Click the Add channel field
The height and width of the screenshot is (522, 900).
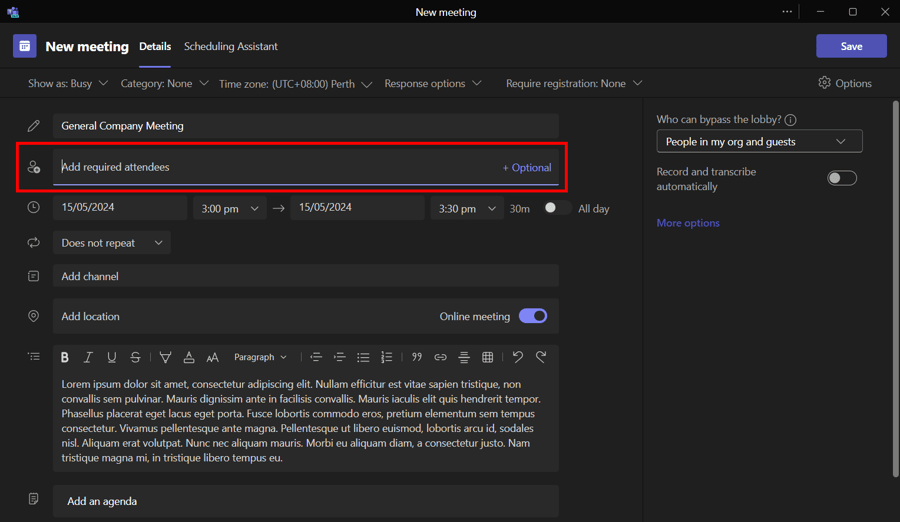(x=305, y=276)
